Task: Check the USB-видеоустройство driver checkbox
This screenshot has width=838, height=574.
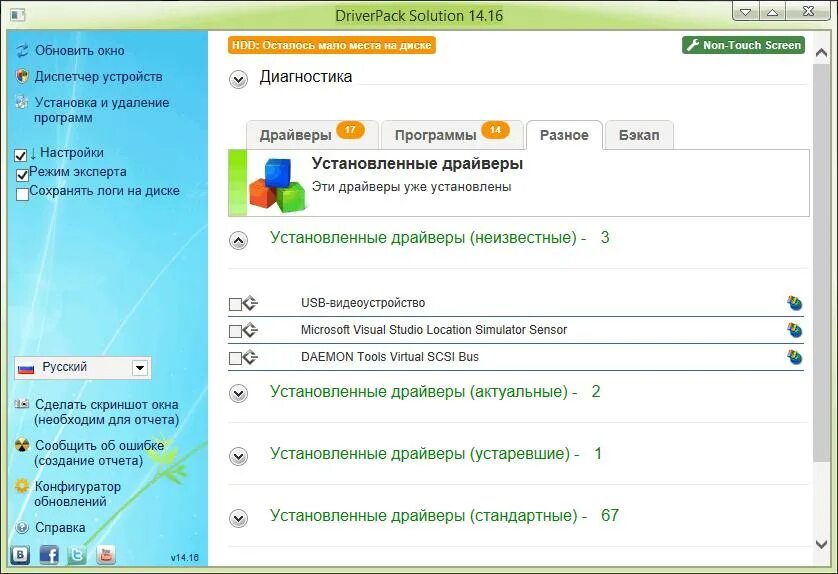Action: pyautogui.click(x=235, y=304)
